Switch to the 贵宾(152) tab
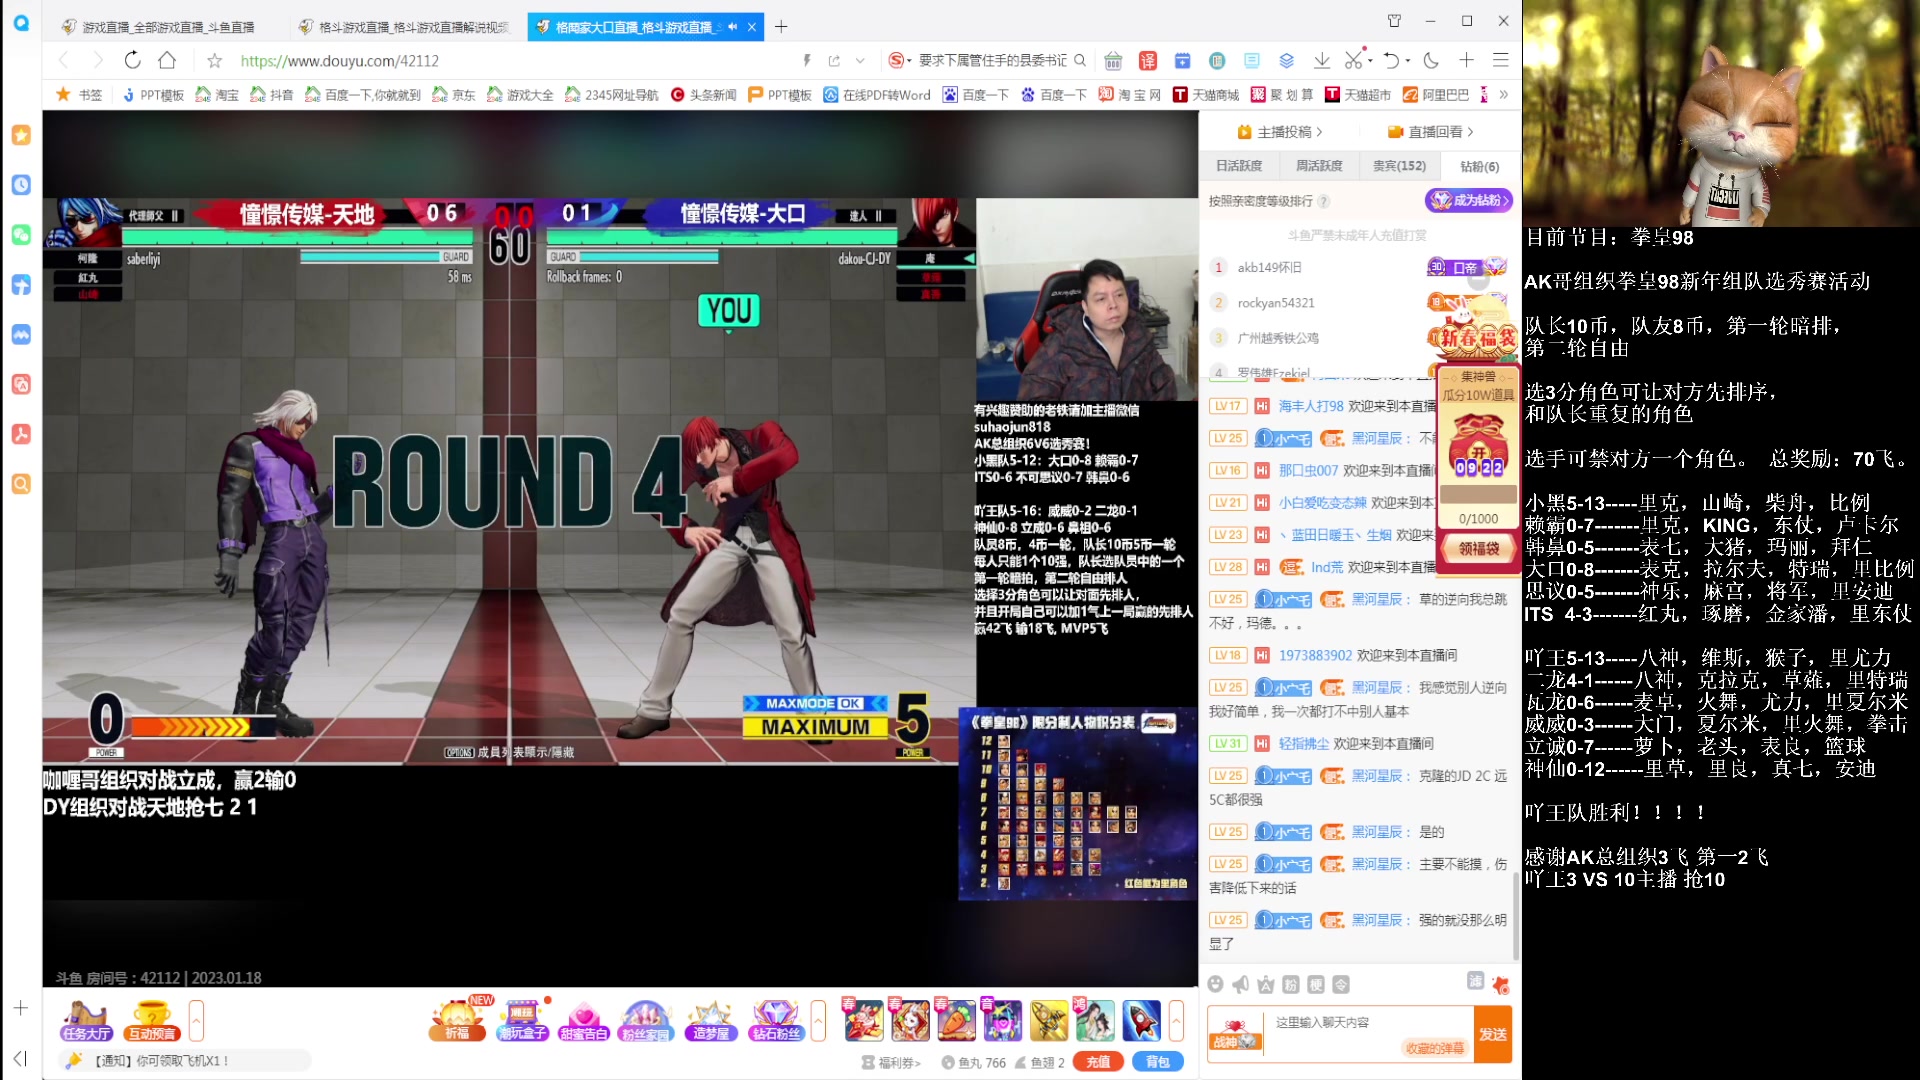Image resolution: width=1920 pixels, height=1080 pixels. tap(1399, 166)
